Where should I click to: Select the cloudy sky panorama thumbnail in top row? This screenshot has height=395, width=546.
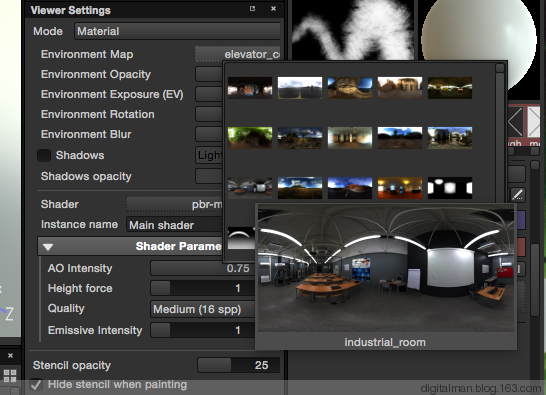[x=300, y=88]
